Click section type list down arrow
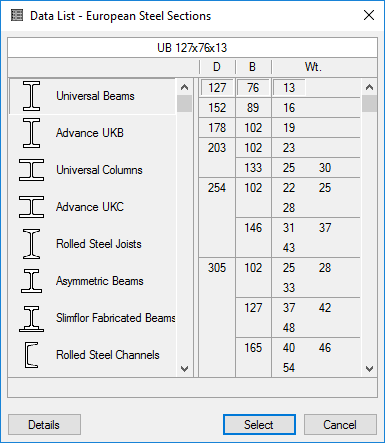 [184, 369]
